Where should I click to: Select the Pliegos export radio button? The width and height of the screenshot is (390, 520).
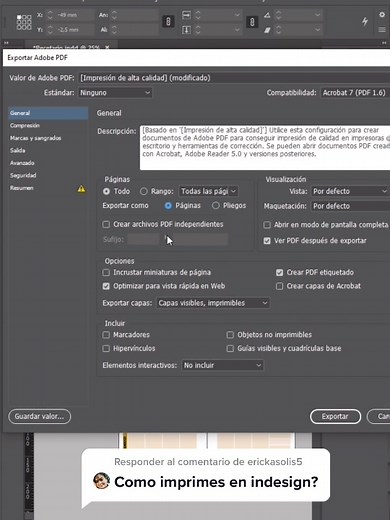[216, 206]
